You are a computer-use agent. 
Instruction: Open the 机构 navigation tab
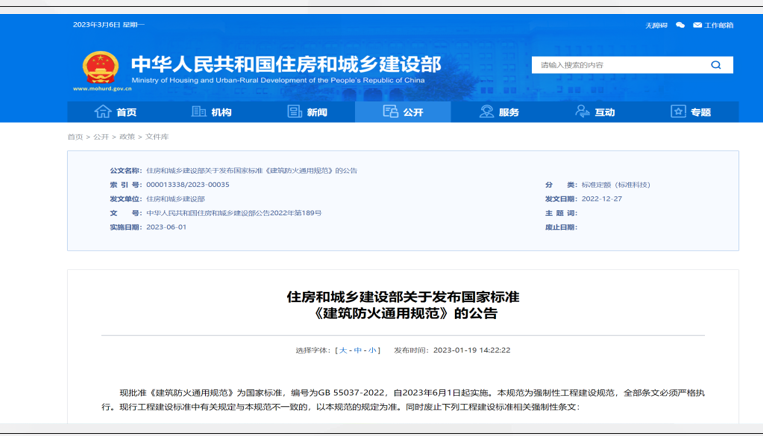[211, 112]
